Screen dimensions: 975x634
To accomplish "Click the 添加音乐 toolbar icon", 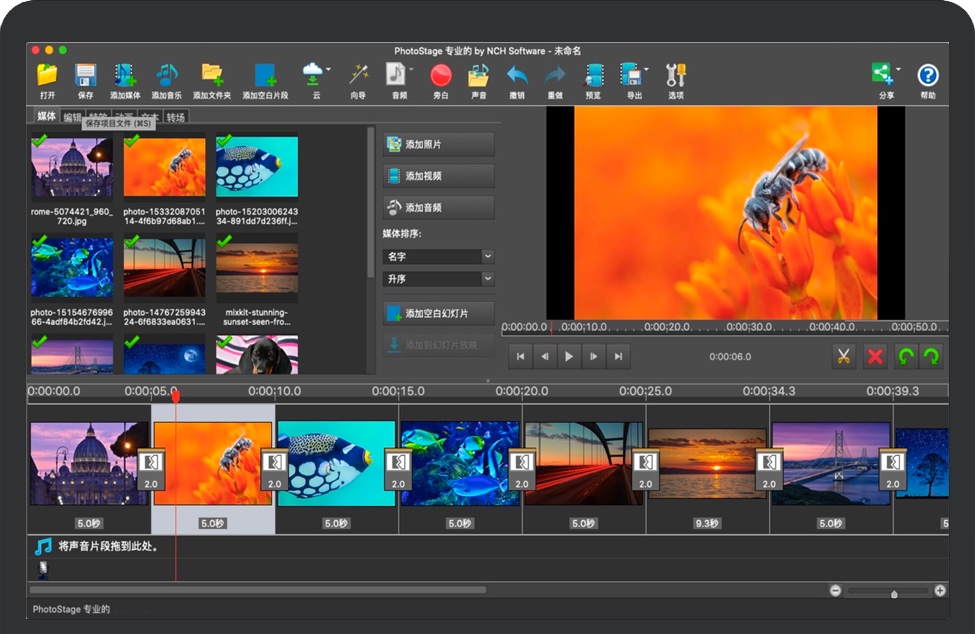I will (166, 76).
